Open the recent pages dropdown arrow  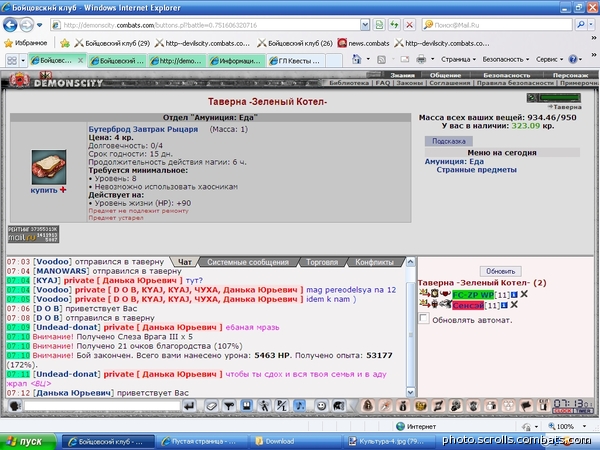39,25
